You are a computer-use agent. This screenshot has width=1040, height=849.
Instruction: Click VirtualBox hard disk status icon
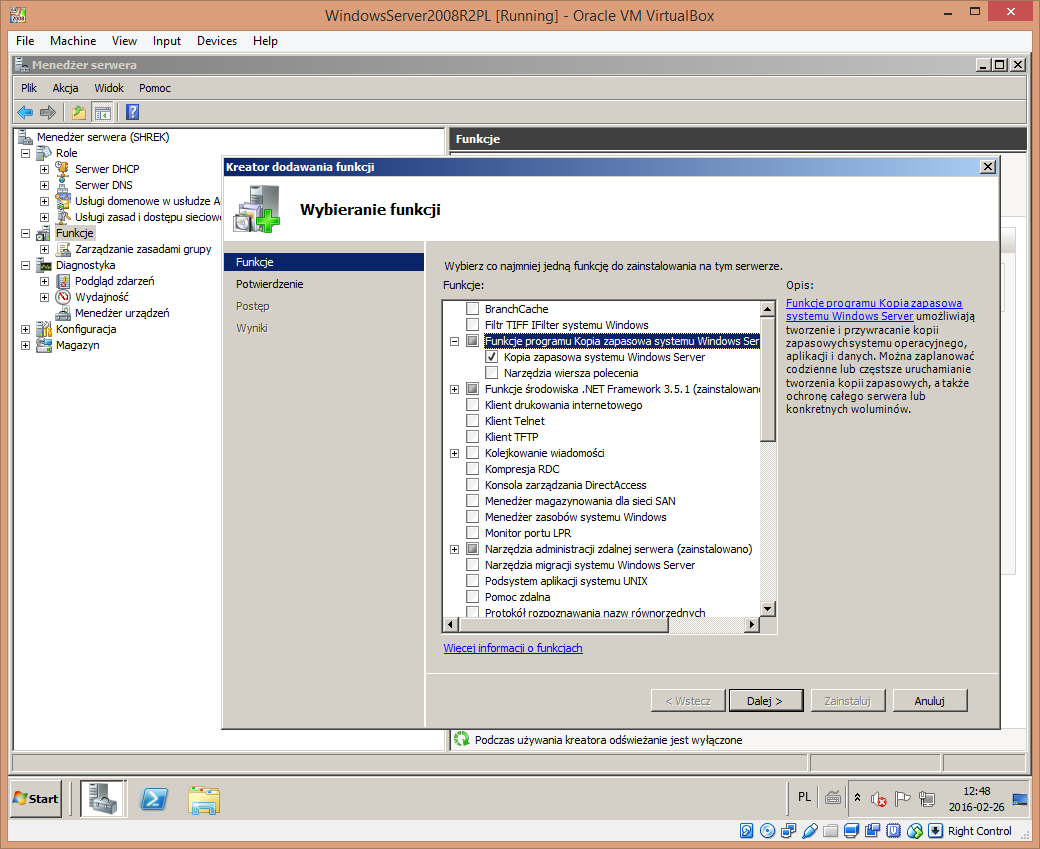[746, 831]
